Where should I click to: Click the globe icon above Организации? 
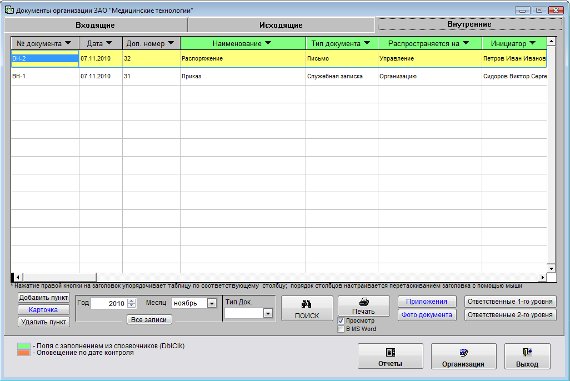pyautogui.click(x=463, y=352)
